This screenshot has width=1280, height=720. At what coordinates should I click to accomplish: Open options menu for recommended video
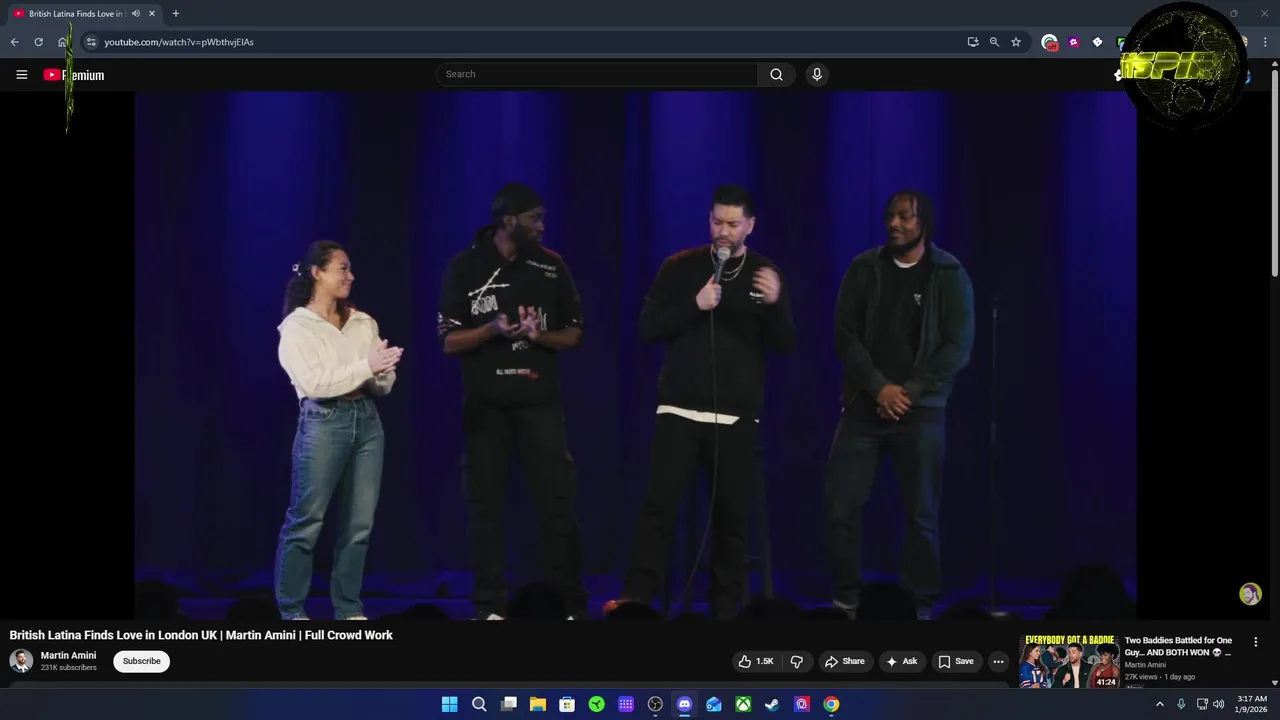pyautogui.click(x=1256, y=642)
